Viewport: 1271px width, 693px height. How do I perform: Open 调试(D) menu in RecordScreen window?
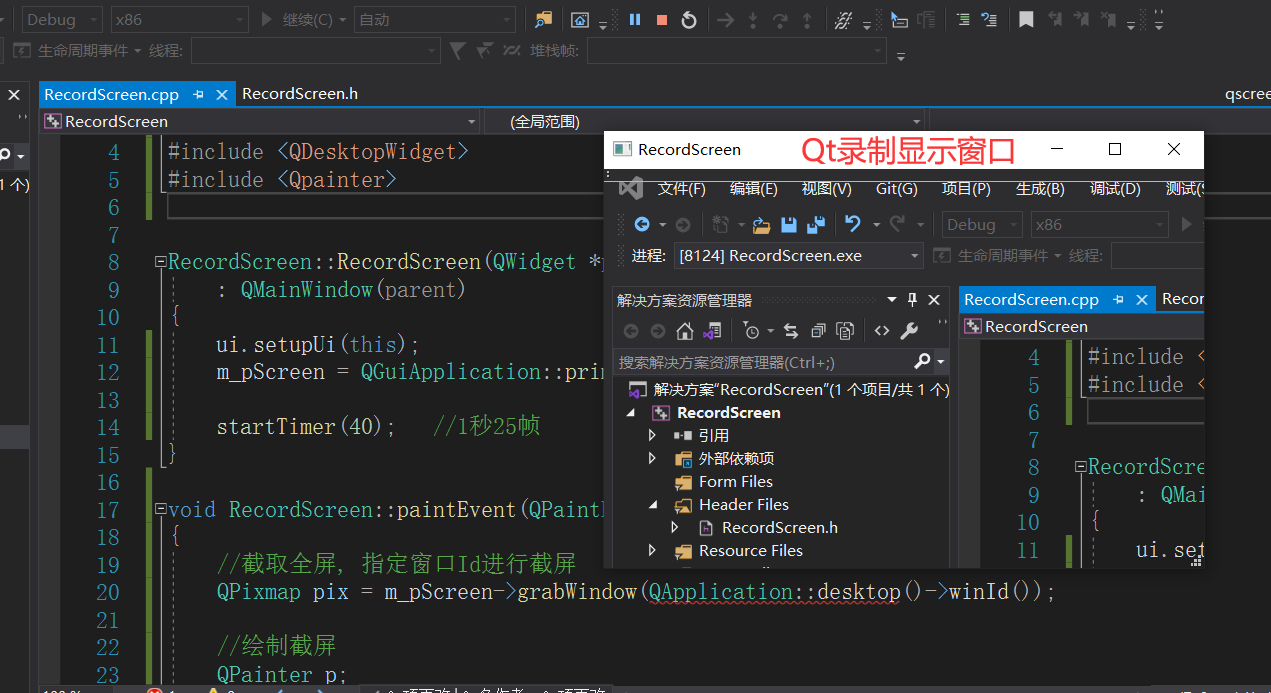tap(1114, 189)
